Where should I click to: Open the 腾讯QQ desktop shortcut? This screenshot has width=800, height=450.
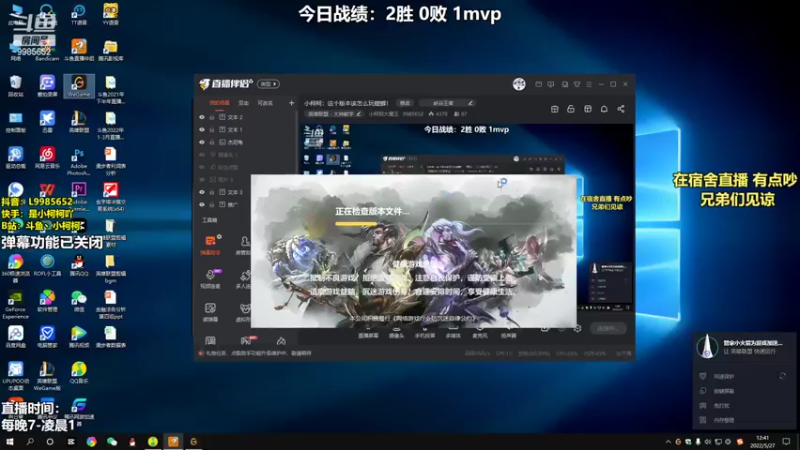(79, 266)
